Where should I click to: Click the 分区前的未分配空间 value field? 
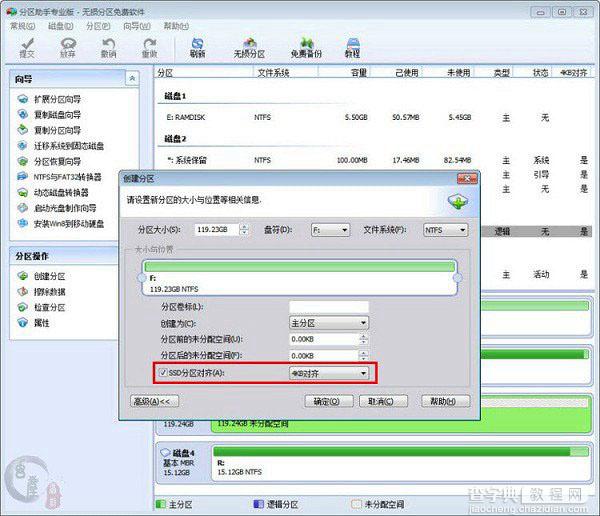click(x=324, y=339)
